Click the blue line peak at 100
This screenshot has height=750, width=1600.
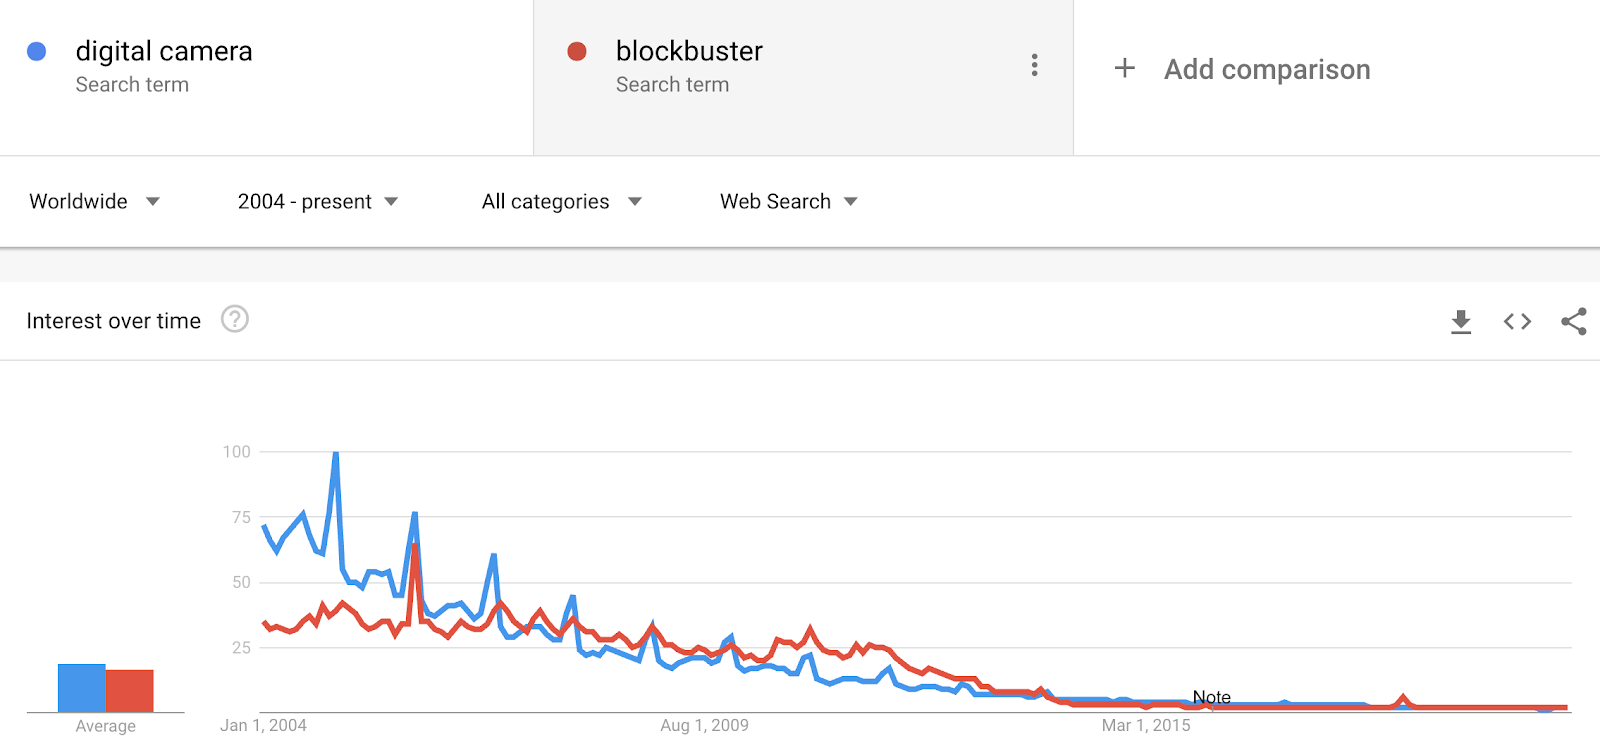pos(335,455)
